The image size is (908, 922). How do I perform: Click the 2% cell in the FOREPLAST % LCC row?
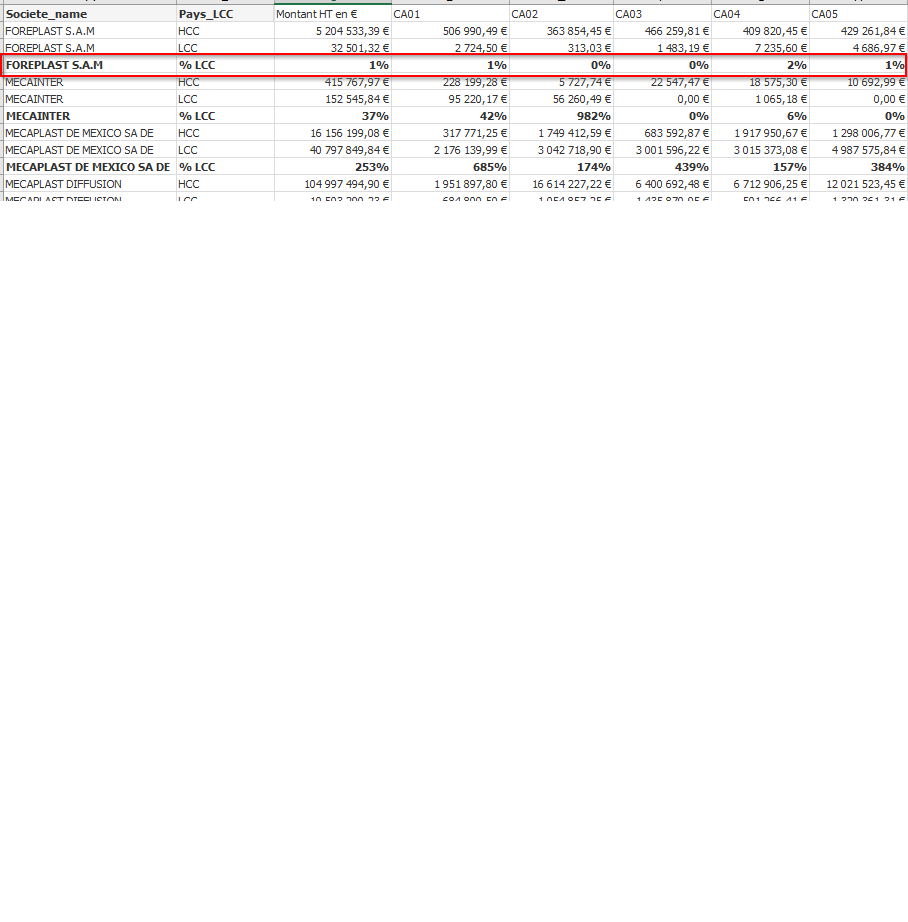760,65
